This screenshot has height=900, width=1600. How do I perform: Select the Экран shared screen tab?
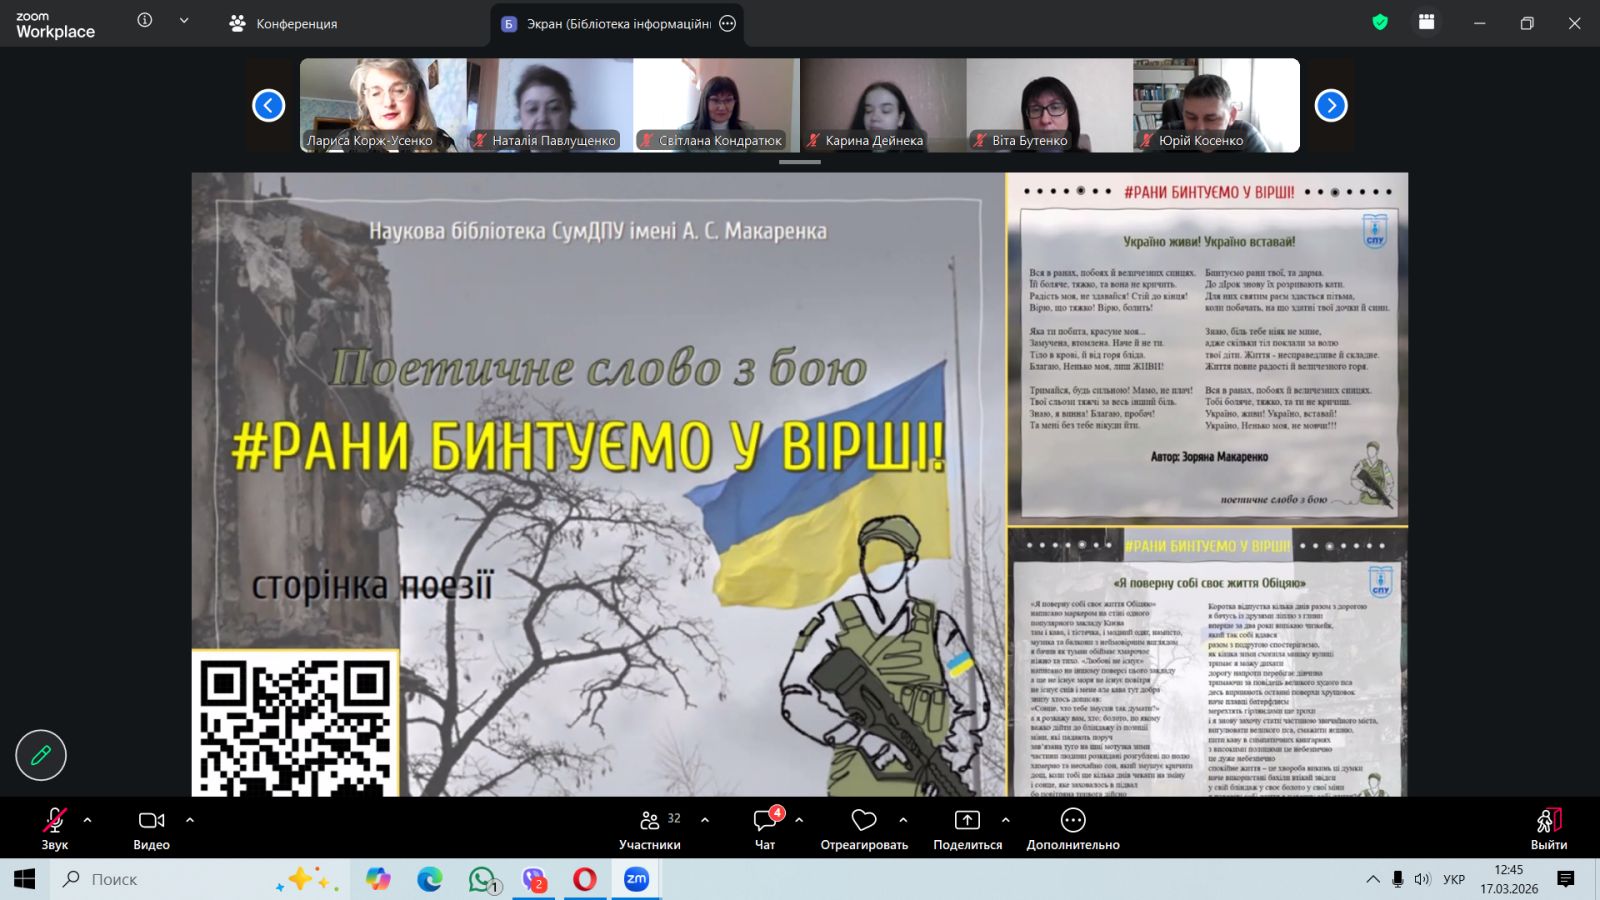click(x=610, y=24)
